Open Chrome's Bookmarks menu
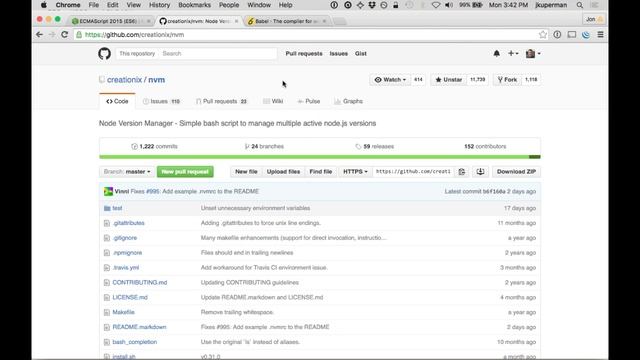Viewport: 640px width, 360px height. pyautogui.click(x=194, y=5)
